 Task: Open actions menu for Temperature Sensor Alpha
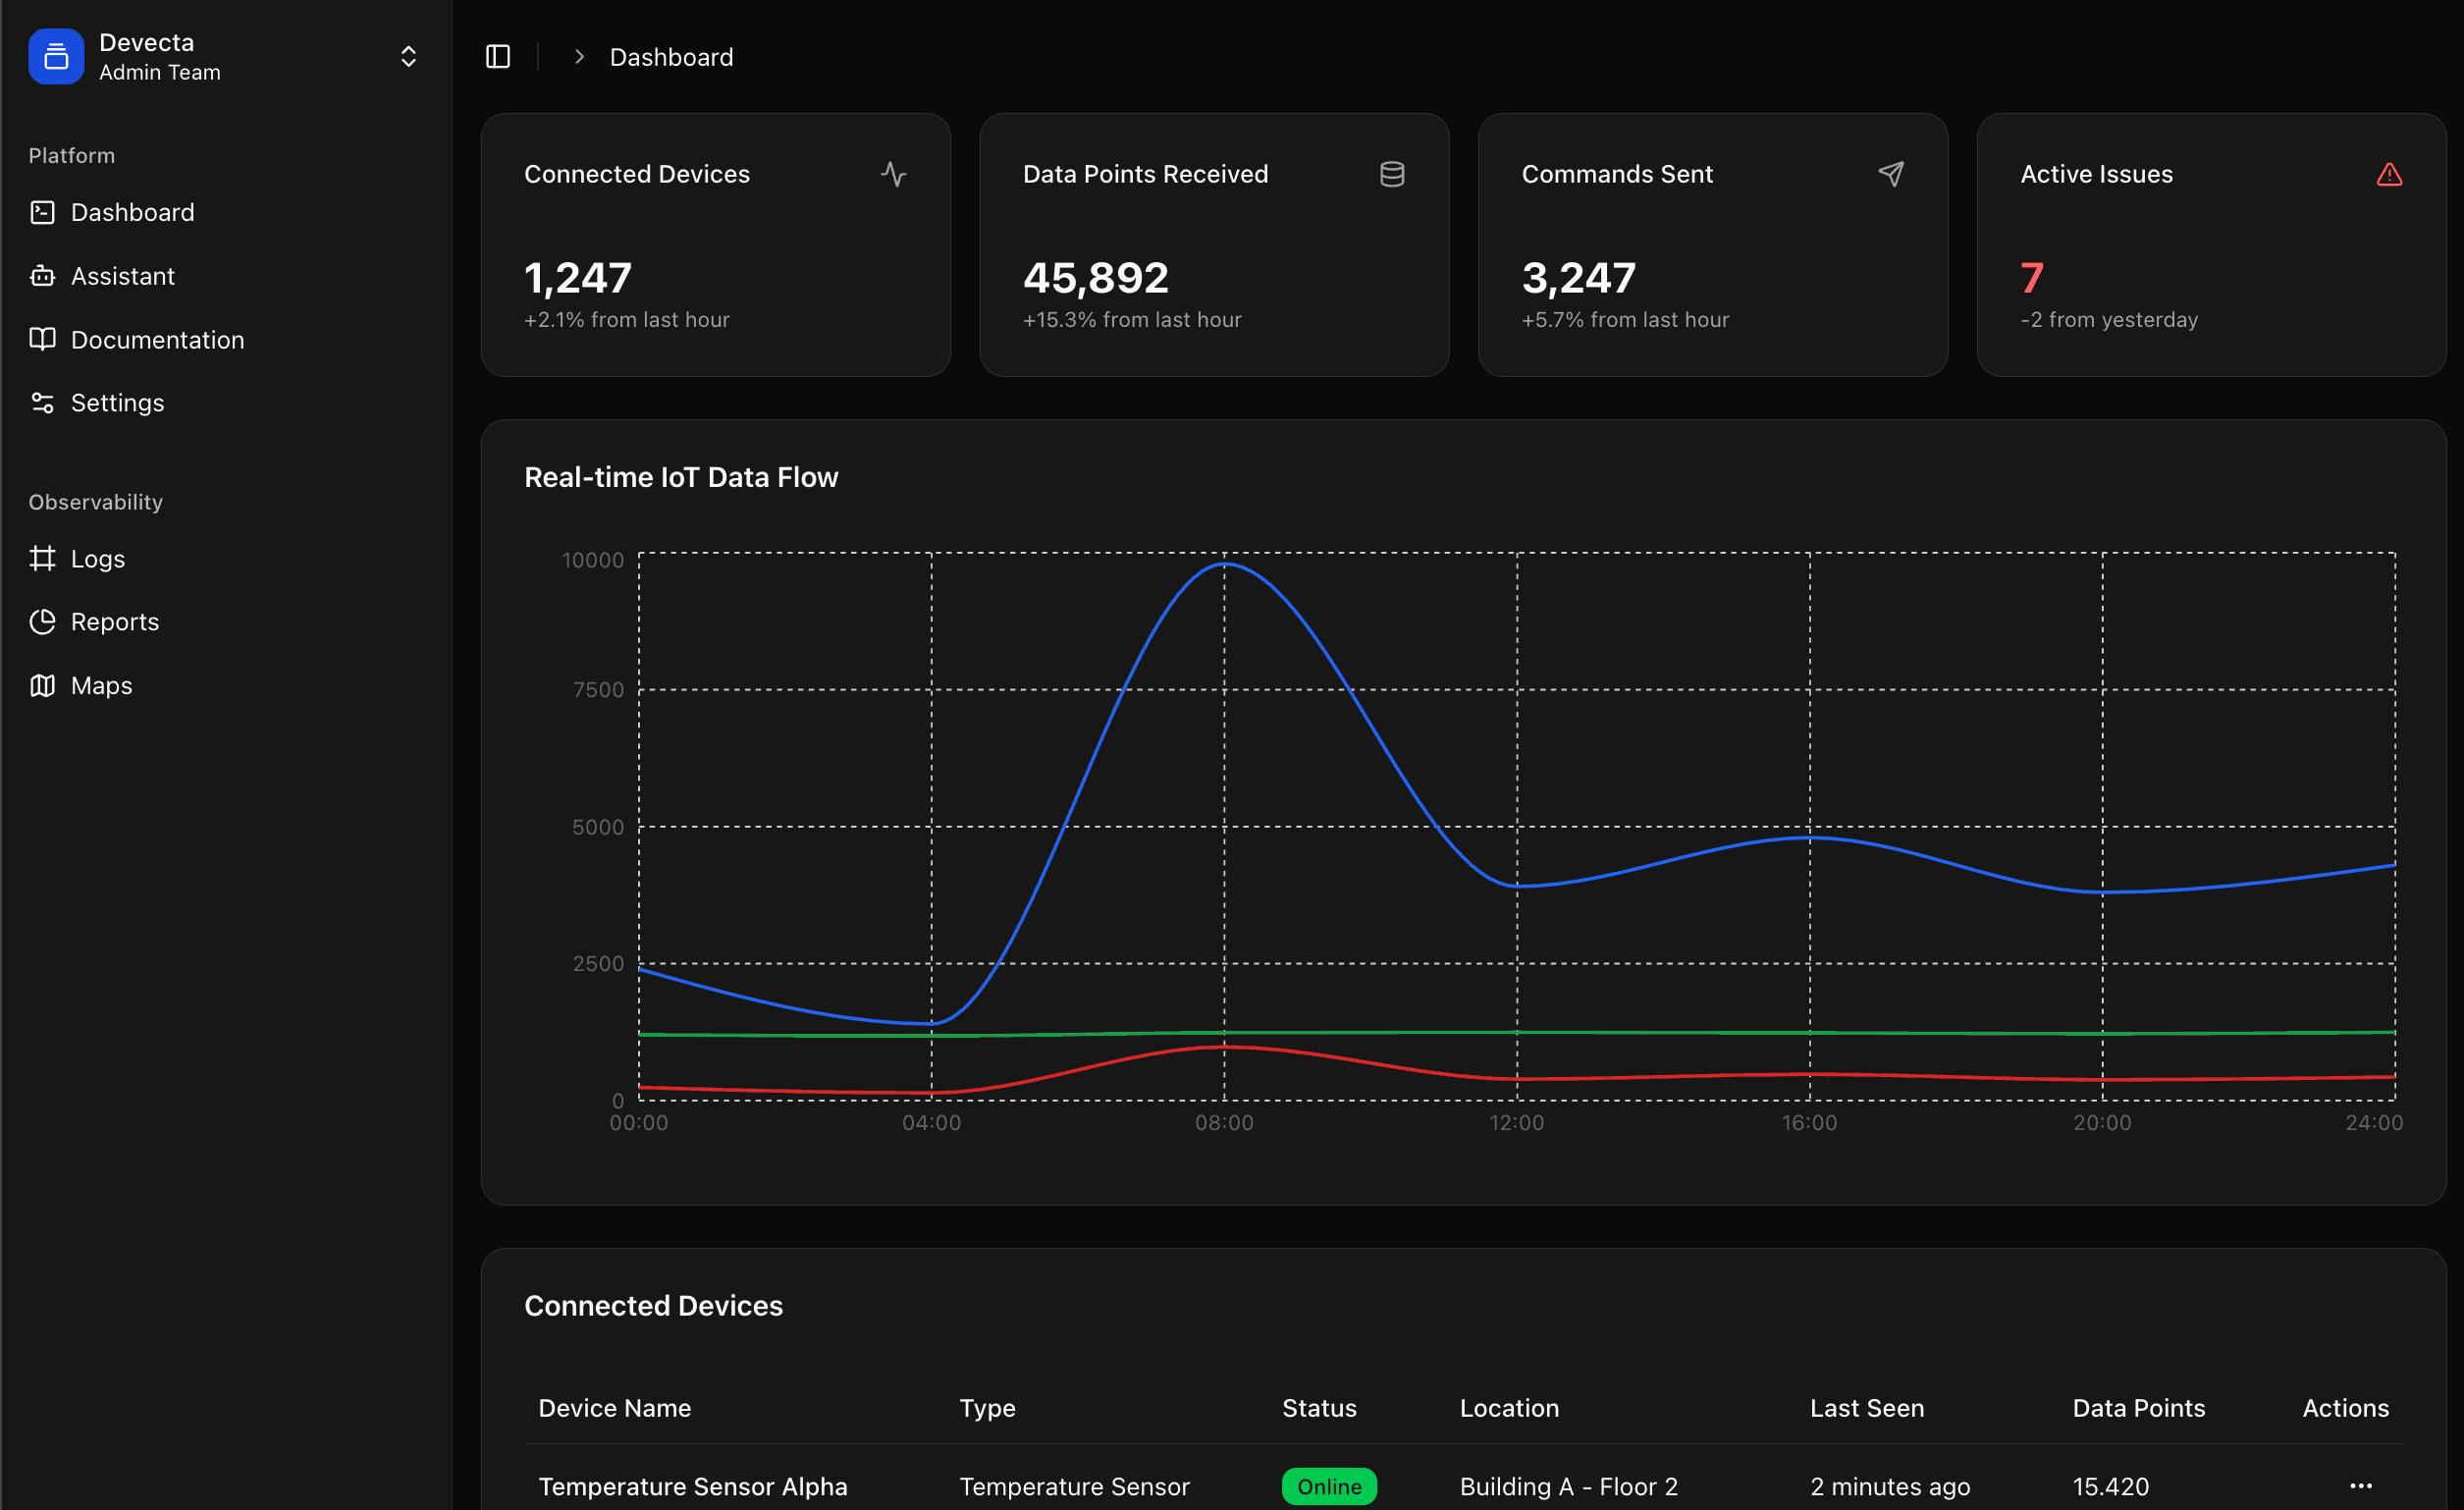[2360, 1486]
